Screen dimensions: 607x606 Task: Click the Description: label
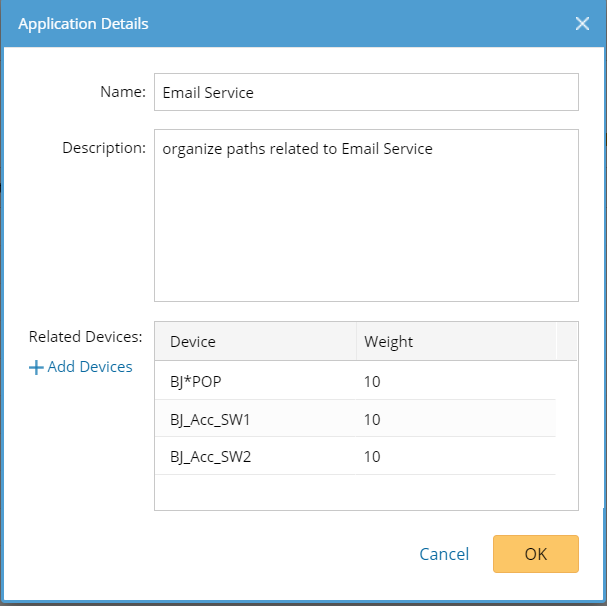tap(104, 148)
